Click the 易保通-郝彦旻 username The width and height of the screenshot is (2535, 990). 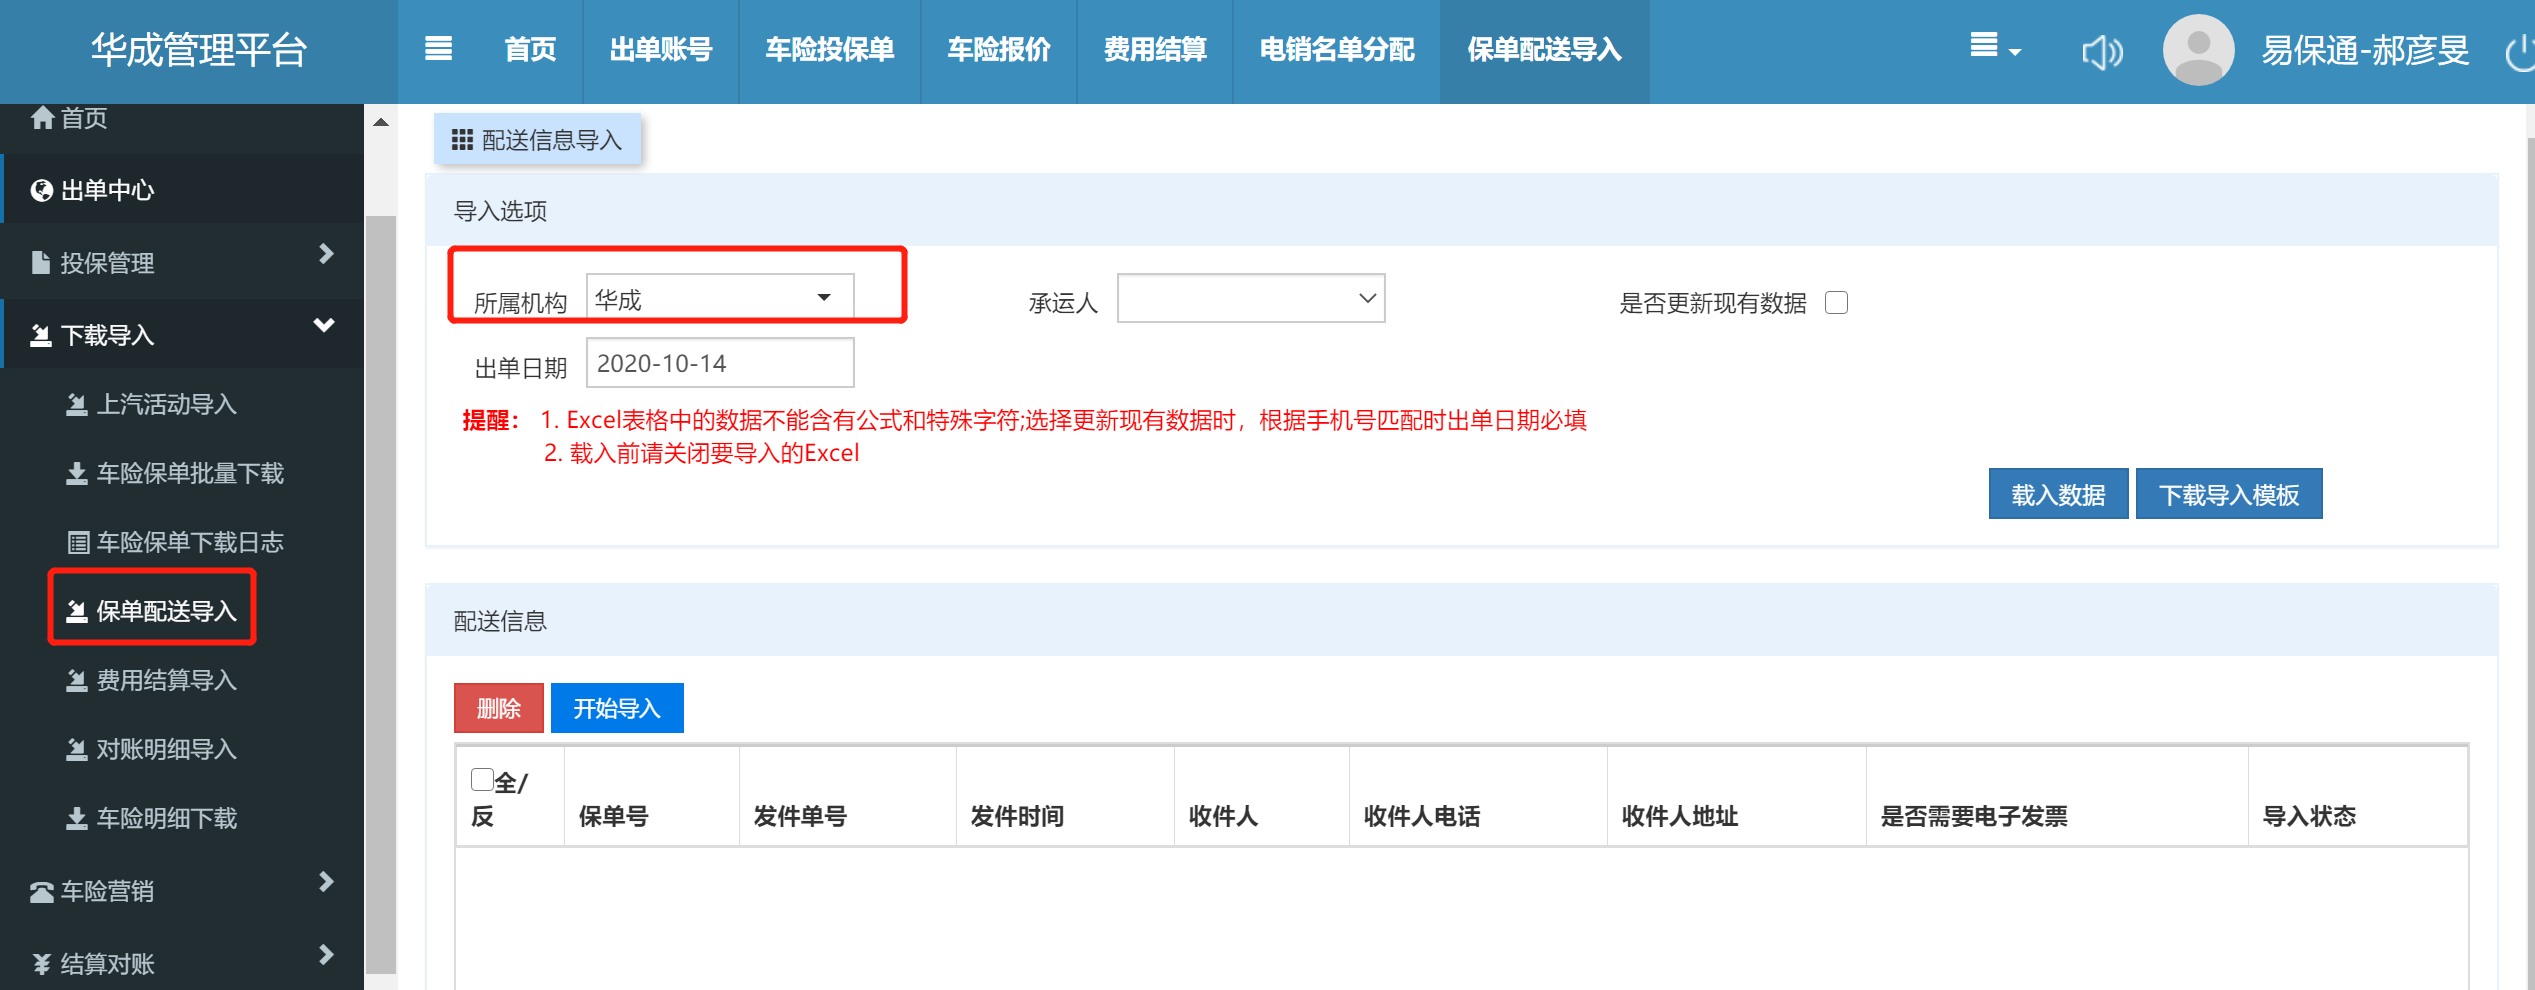coord(2366,51)
